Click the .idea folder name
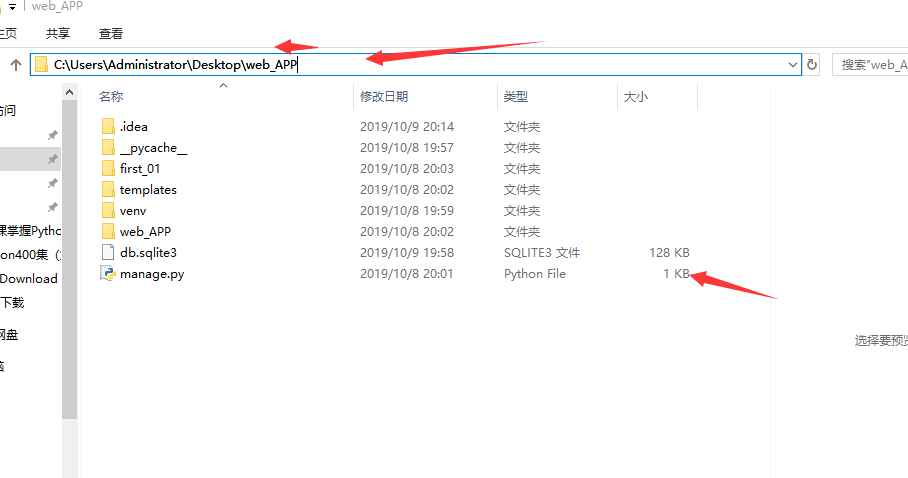 (134, 126)
